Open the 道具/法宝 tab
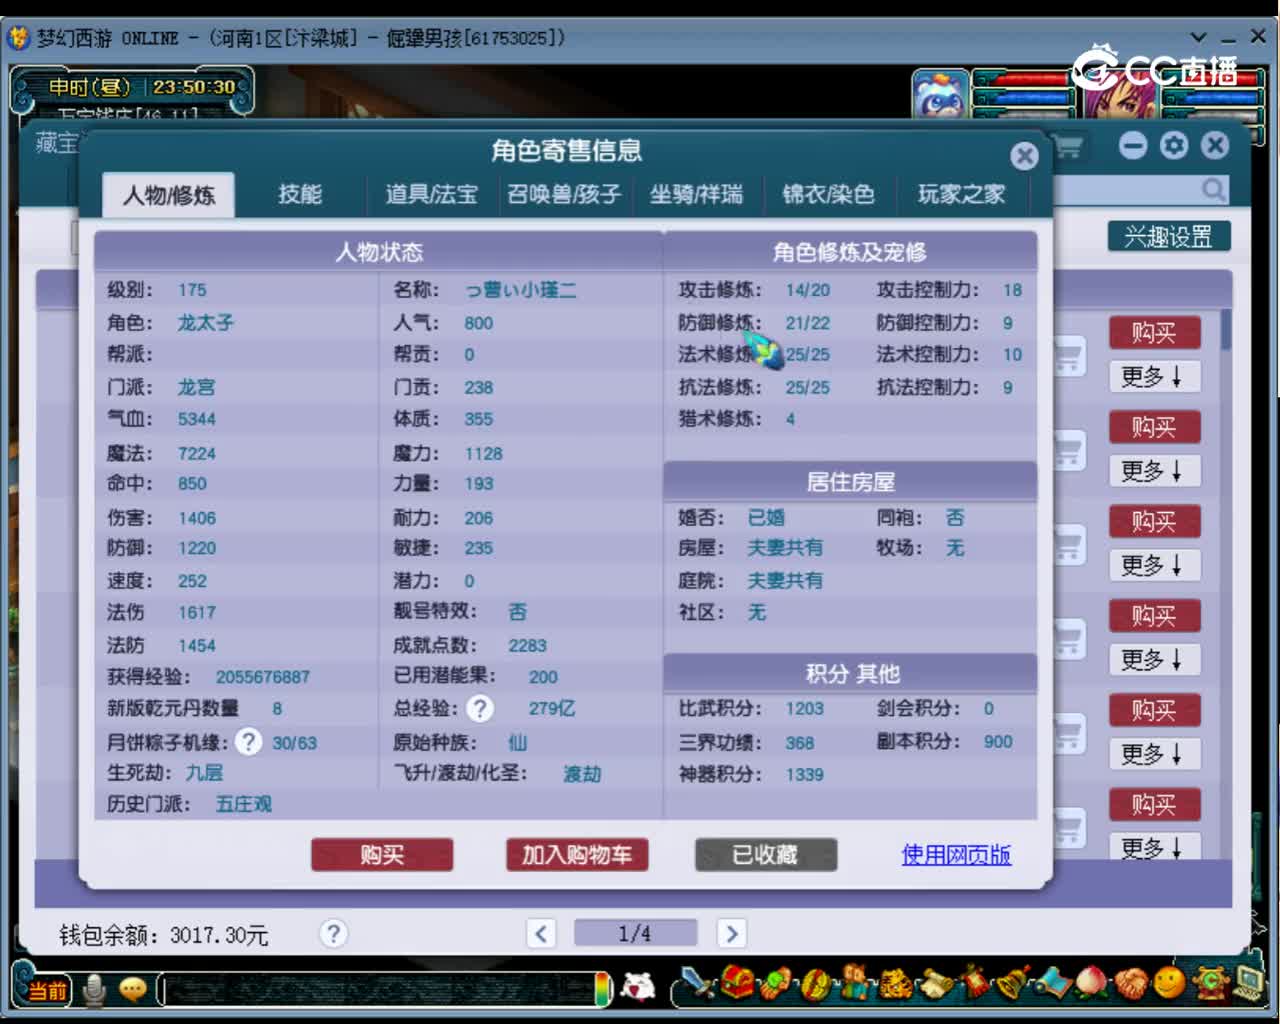The image size is (1280, 1024). coord(432,194)
